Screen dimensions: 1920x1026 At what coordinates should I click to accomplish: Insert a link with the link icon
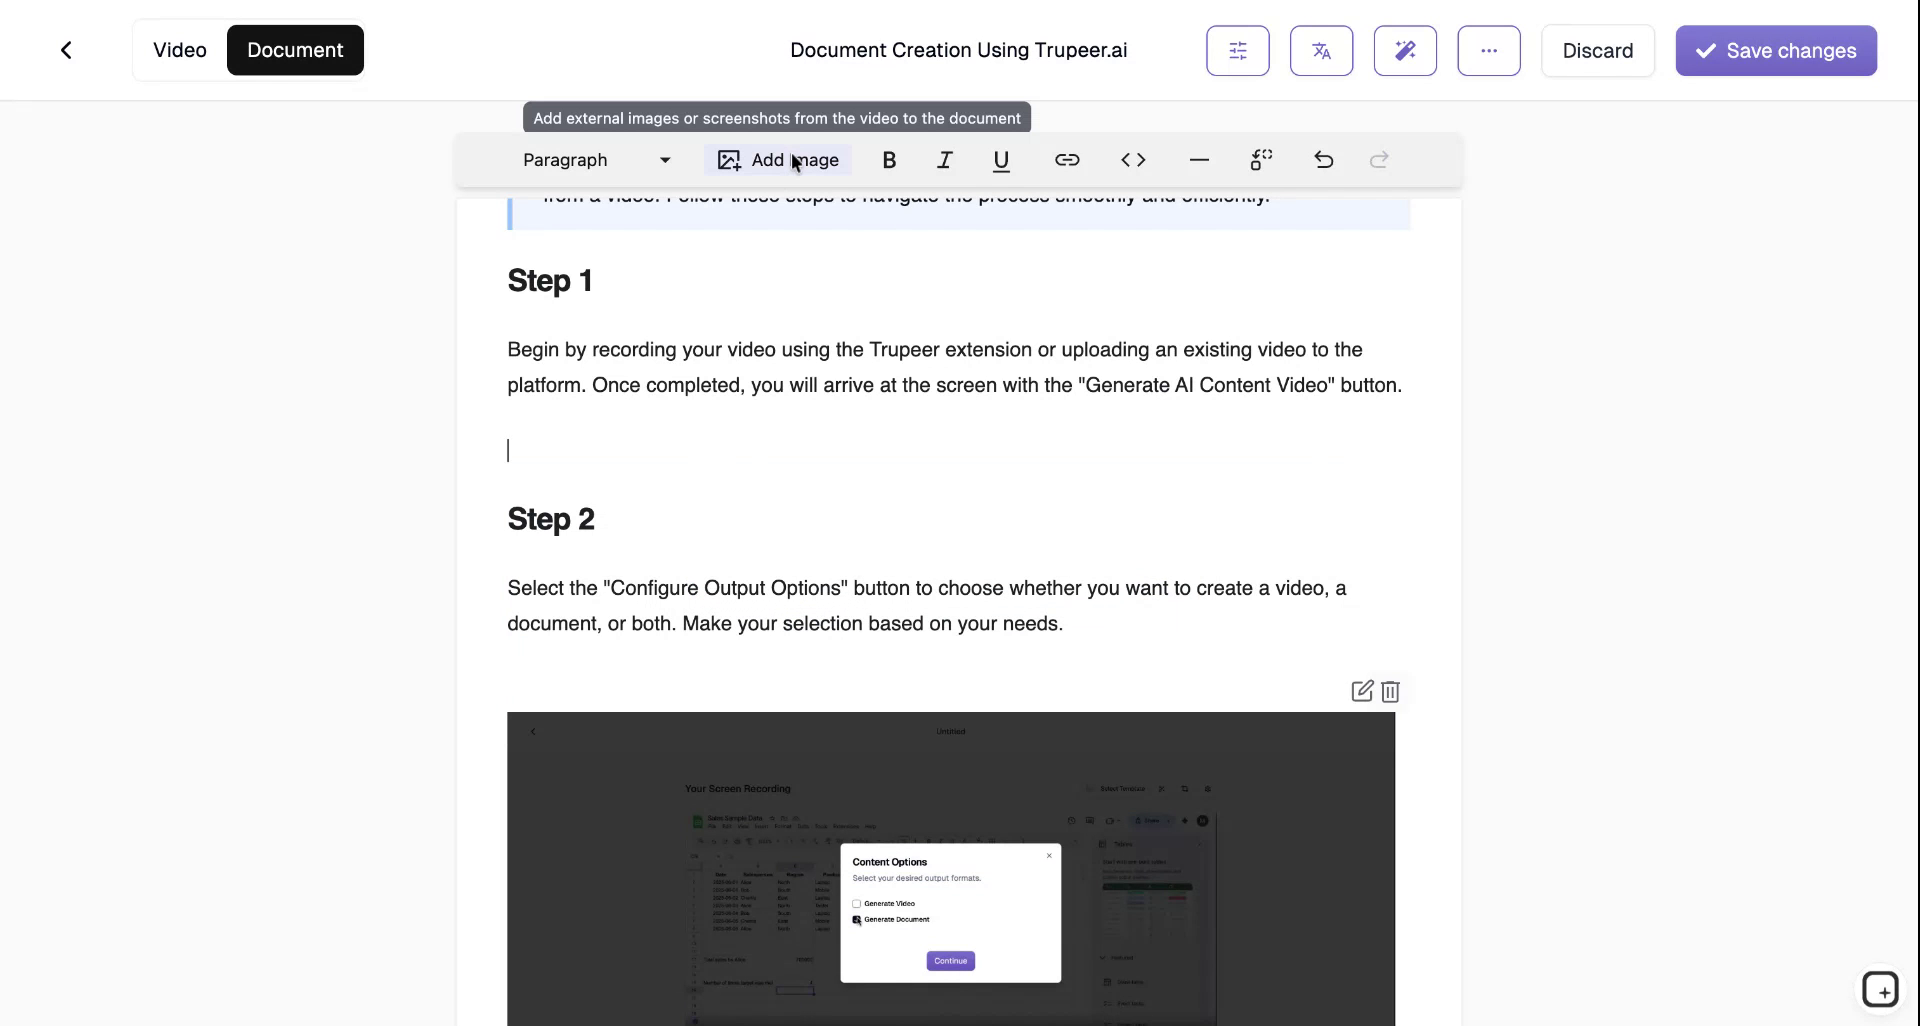1067,160
